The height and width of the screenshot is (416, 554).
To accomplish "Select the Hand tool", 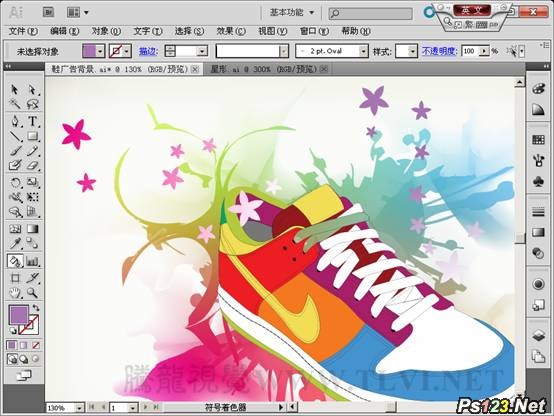I will tap(15, 293).
